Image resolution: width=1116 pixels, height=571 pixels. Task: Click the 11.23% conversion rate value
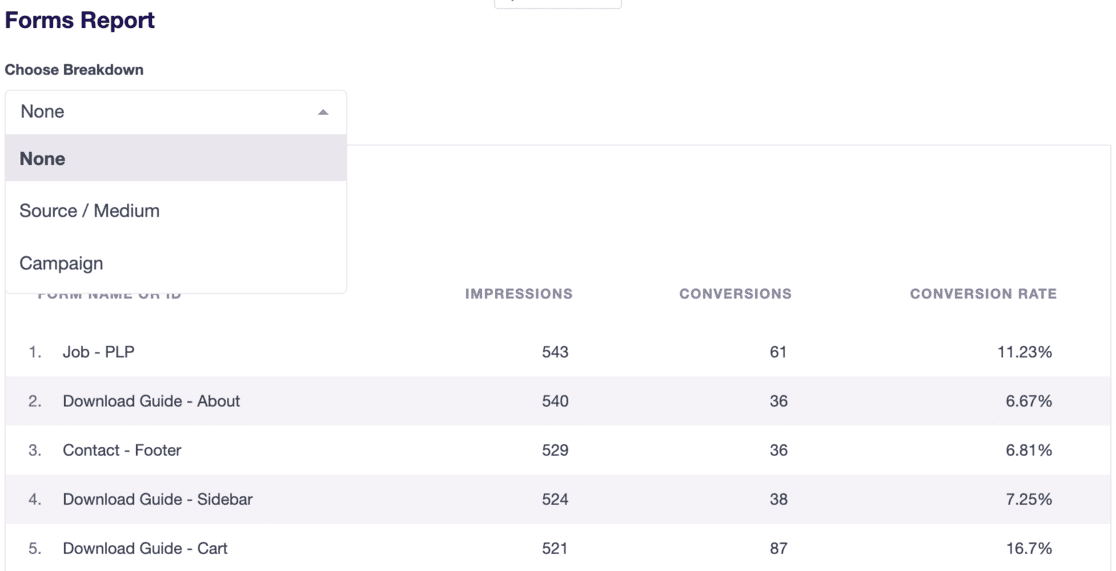click(x=1024, y=352)
